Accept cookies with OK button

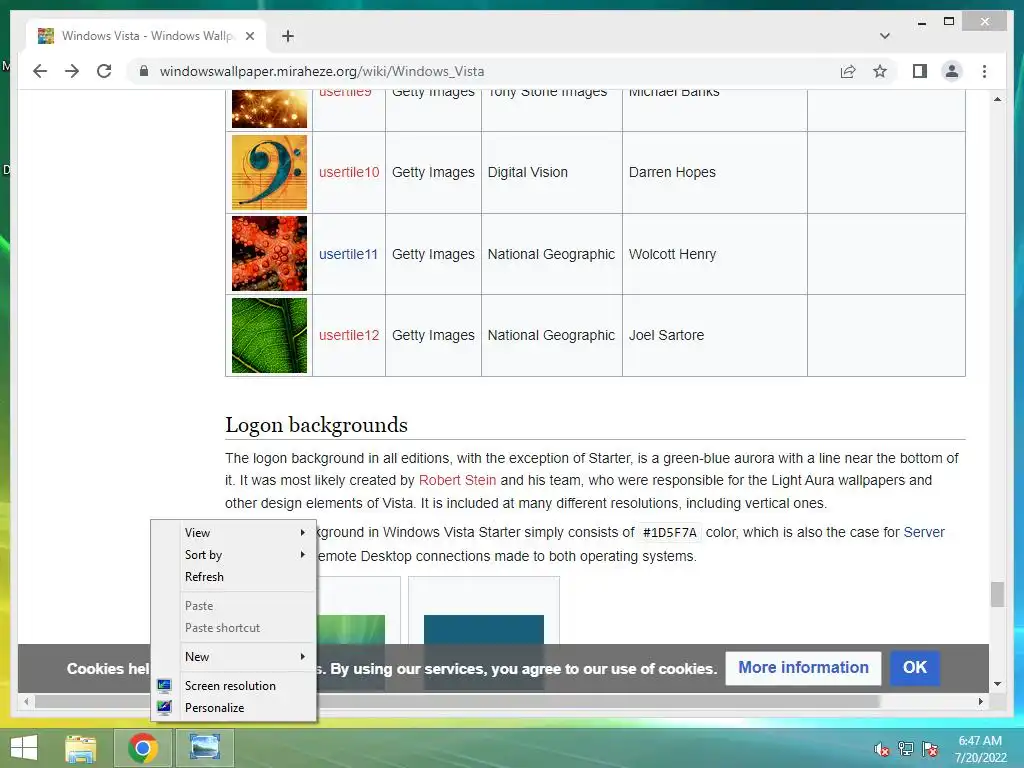tap(914, 667)
